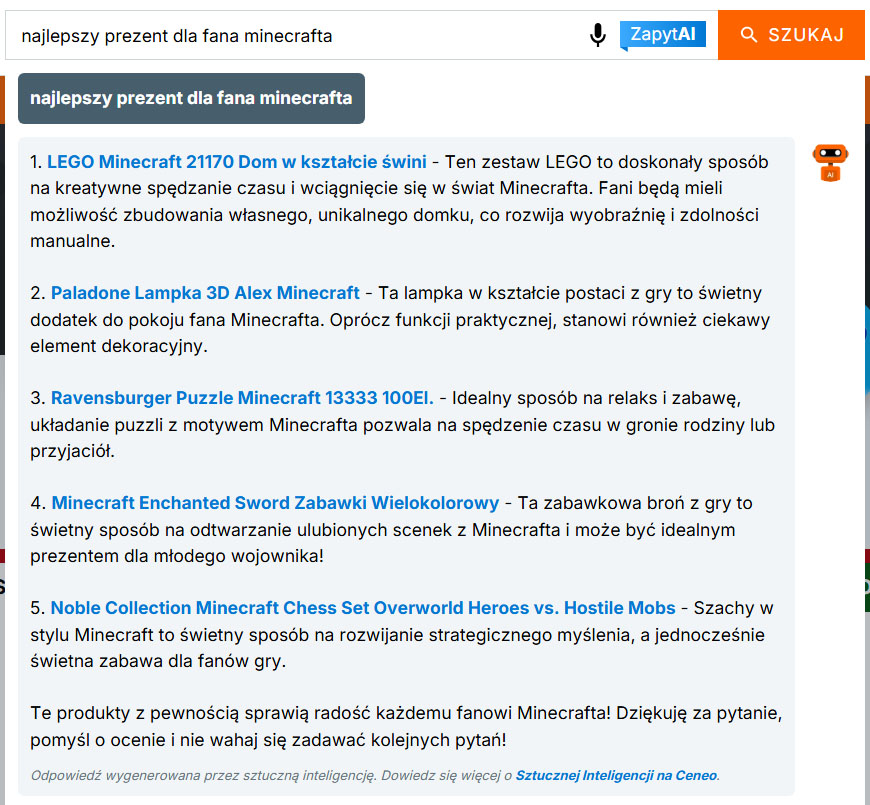The image size is (870, 805).
Task: Click into the search text field
Action: click(x=300, y=36)
